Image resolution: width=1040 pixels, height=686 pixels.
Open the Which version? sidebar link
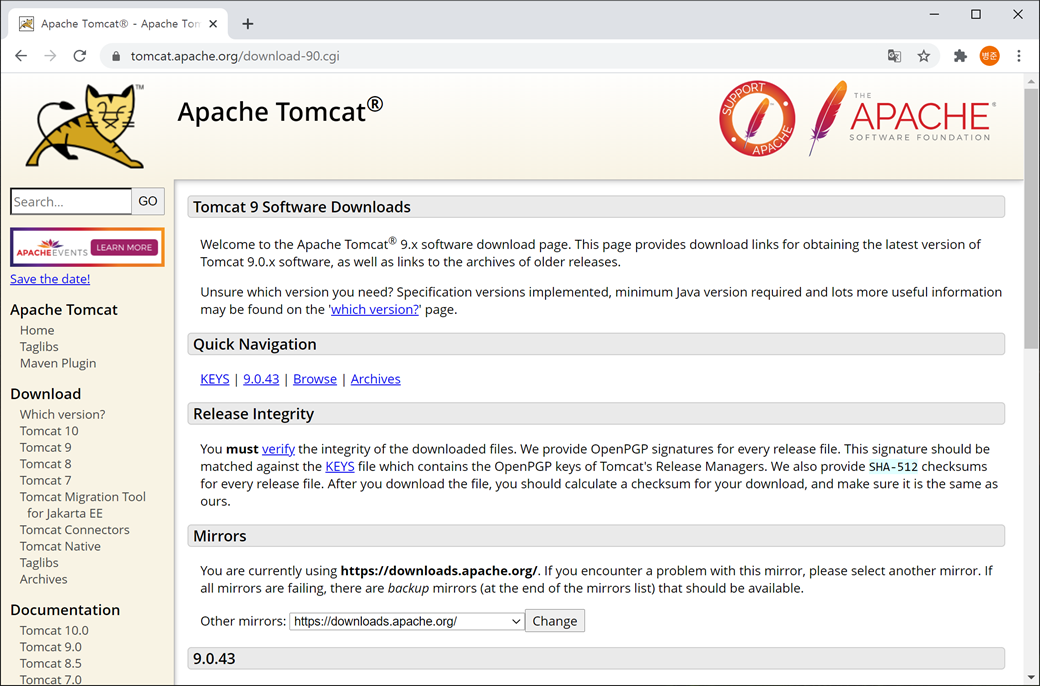pos(62,415)
